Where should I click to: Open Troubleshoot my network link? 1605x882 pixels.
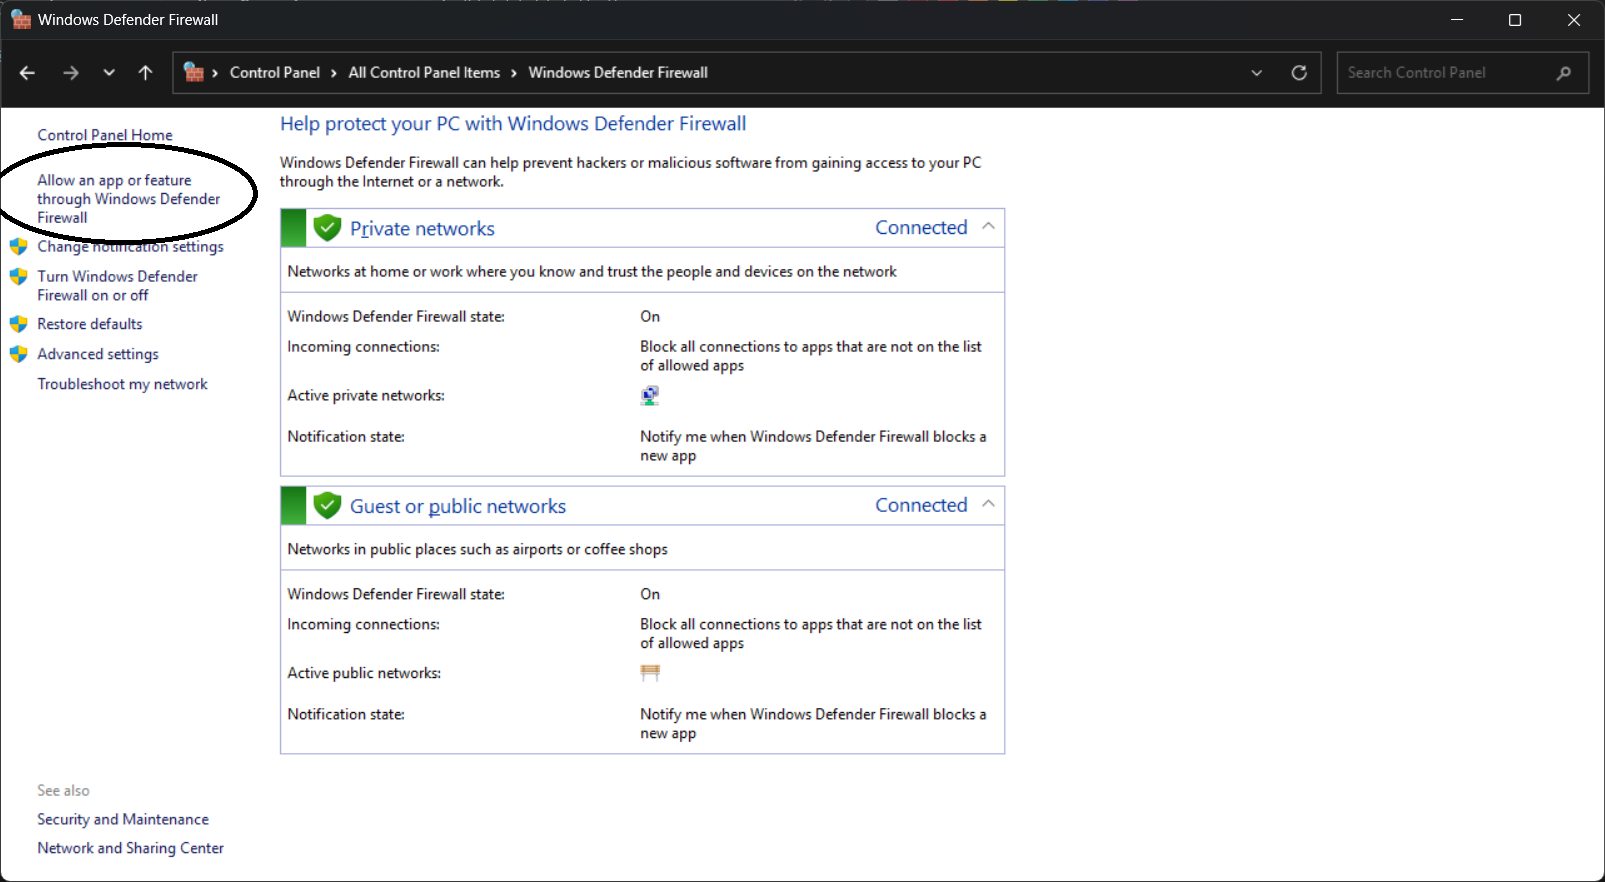click(x=122, y=384)
